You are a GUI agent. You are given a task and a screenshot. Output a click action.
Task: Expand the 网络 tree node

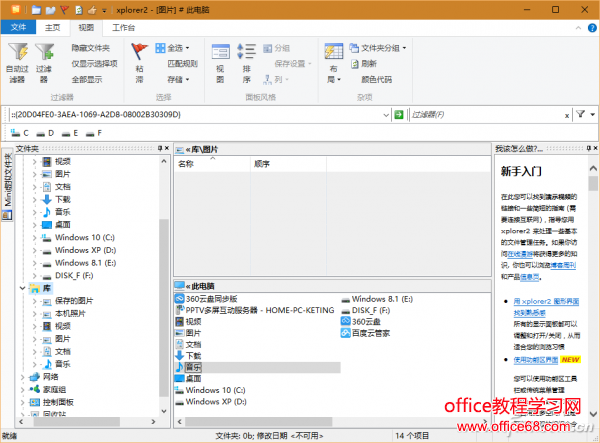click(x=23, y=377)
